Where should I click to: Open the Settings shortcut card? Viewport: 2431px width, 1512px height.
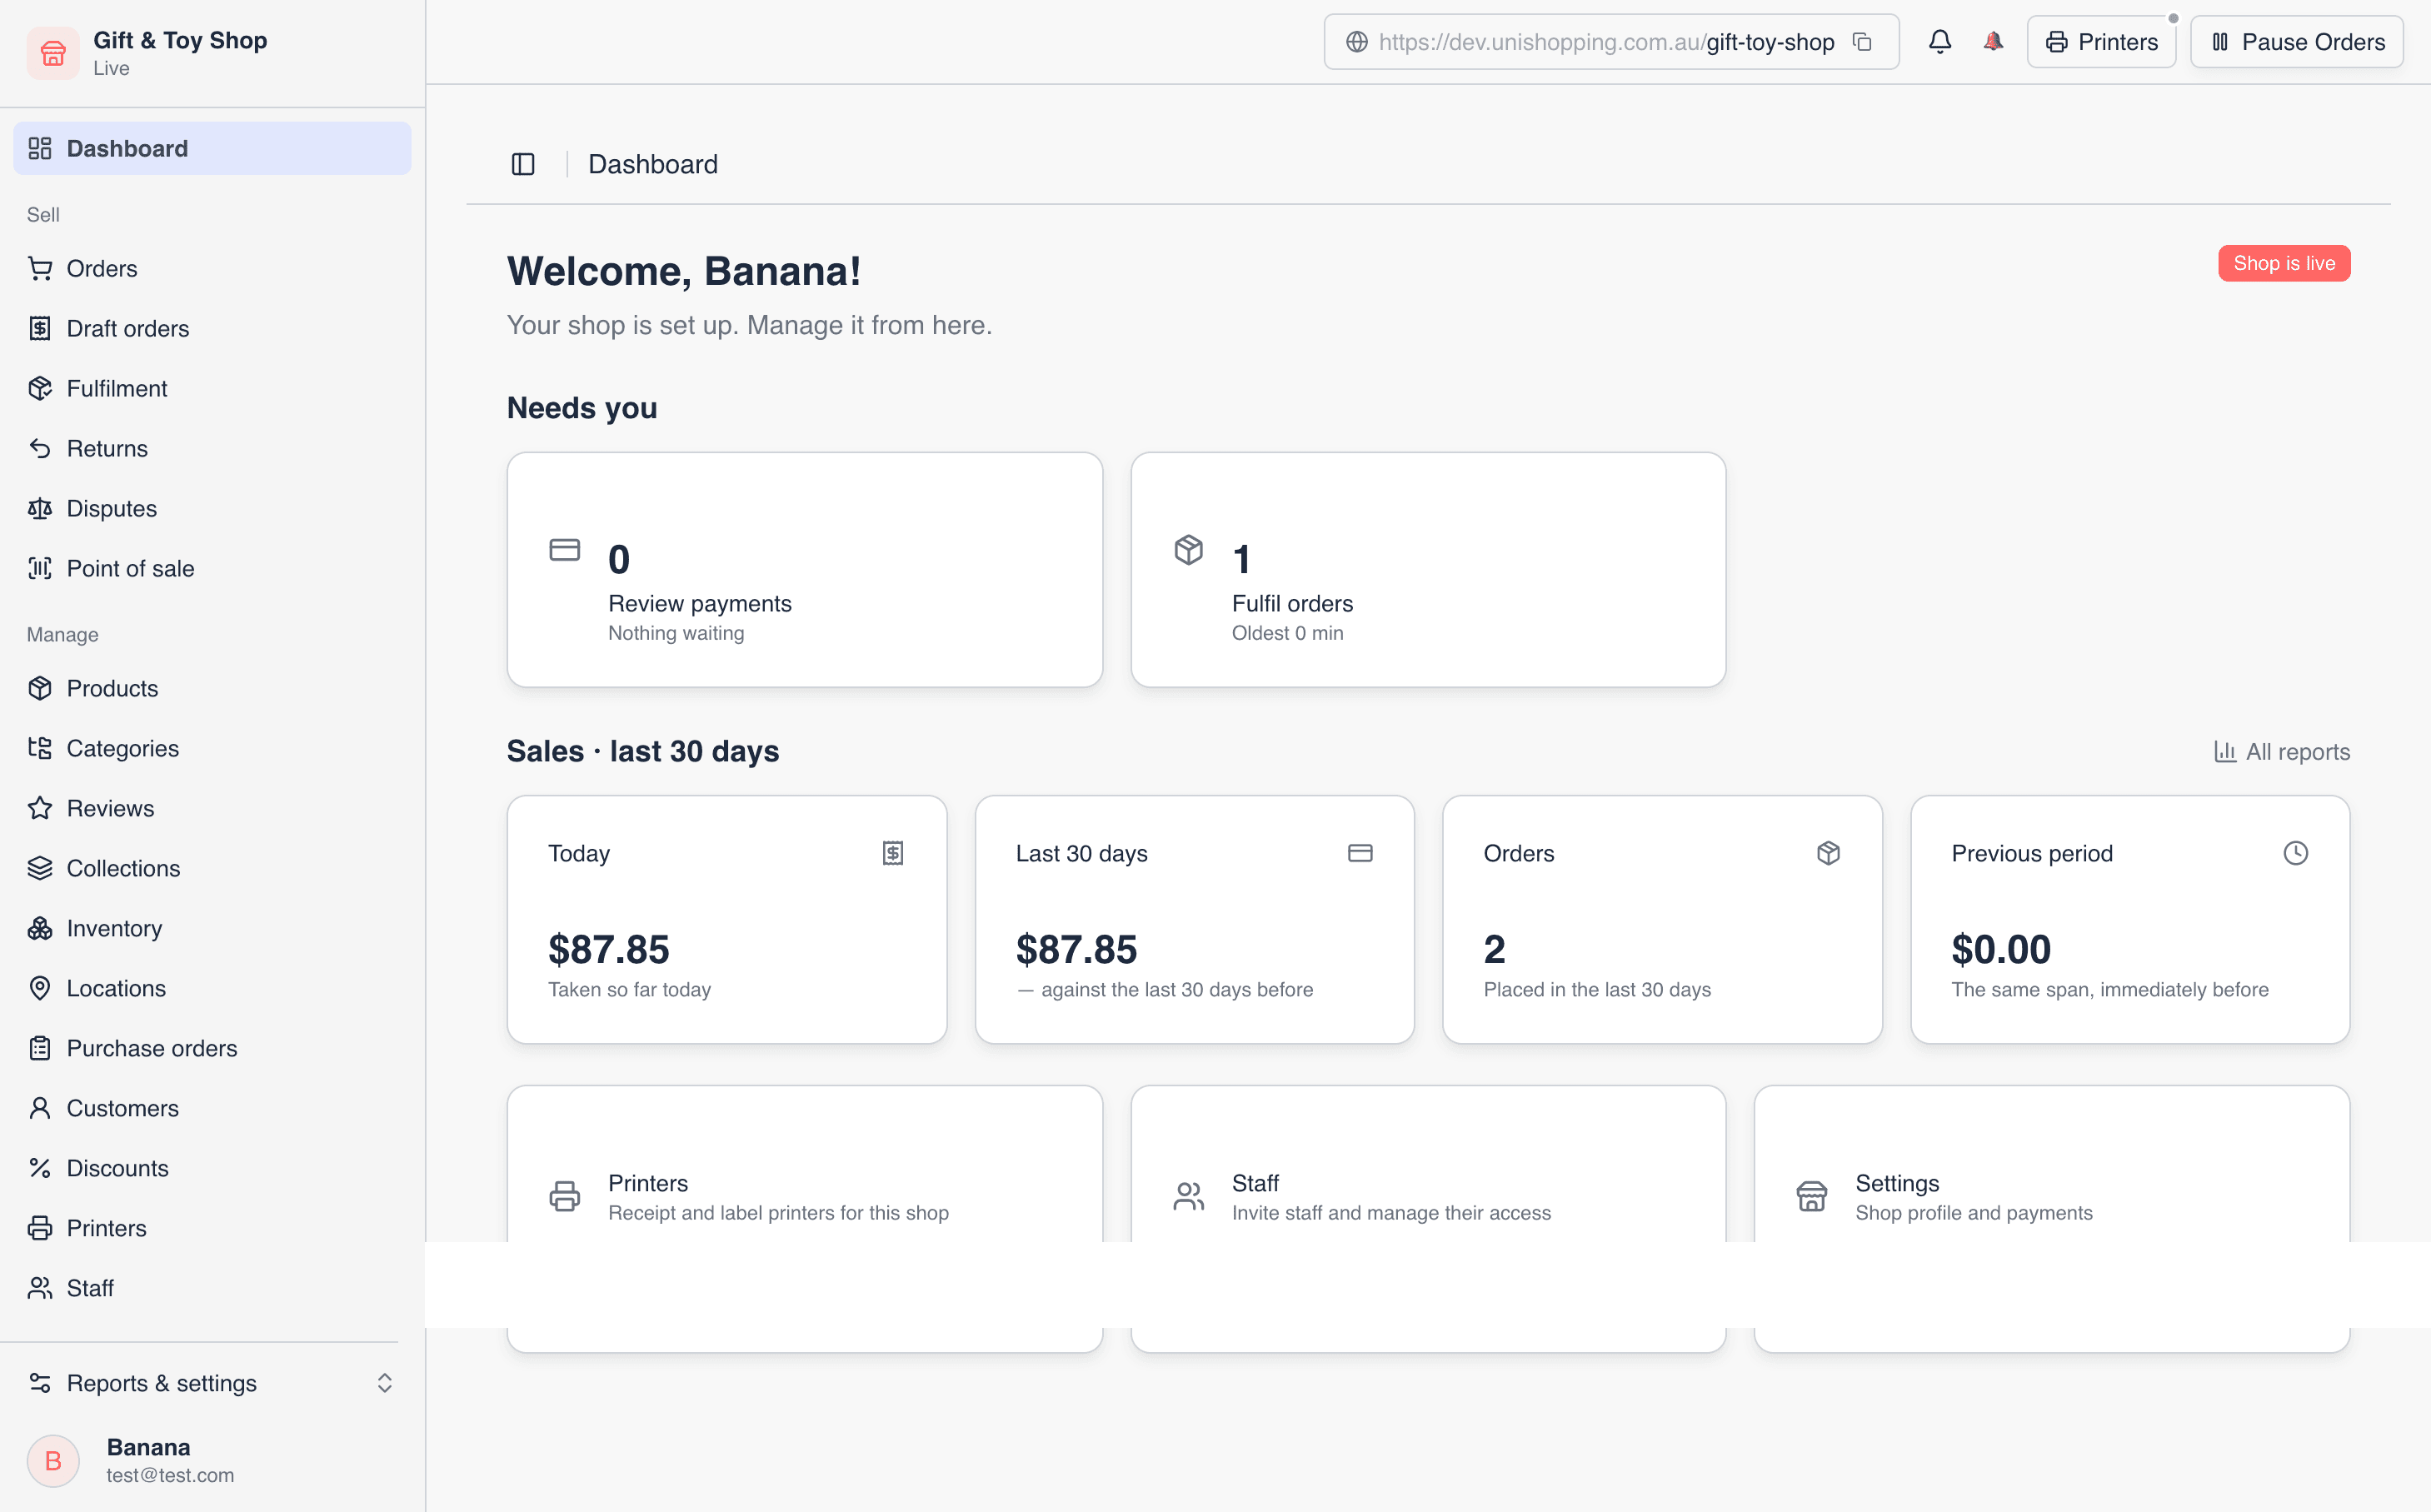point(2052,1219)
